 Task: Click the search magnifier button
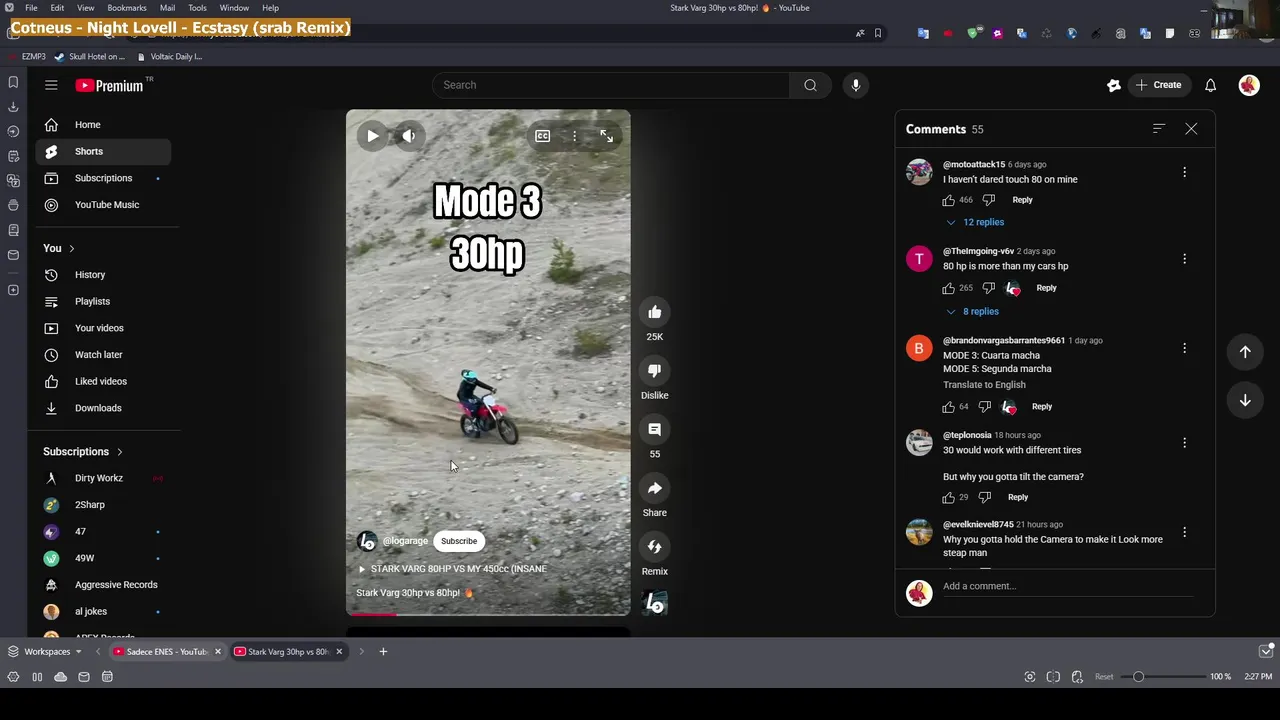810,85
